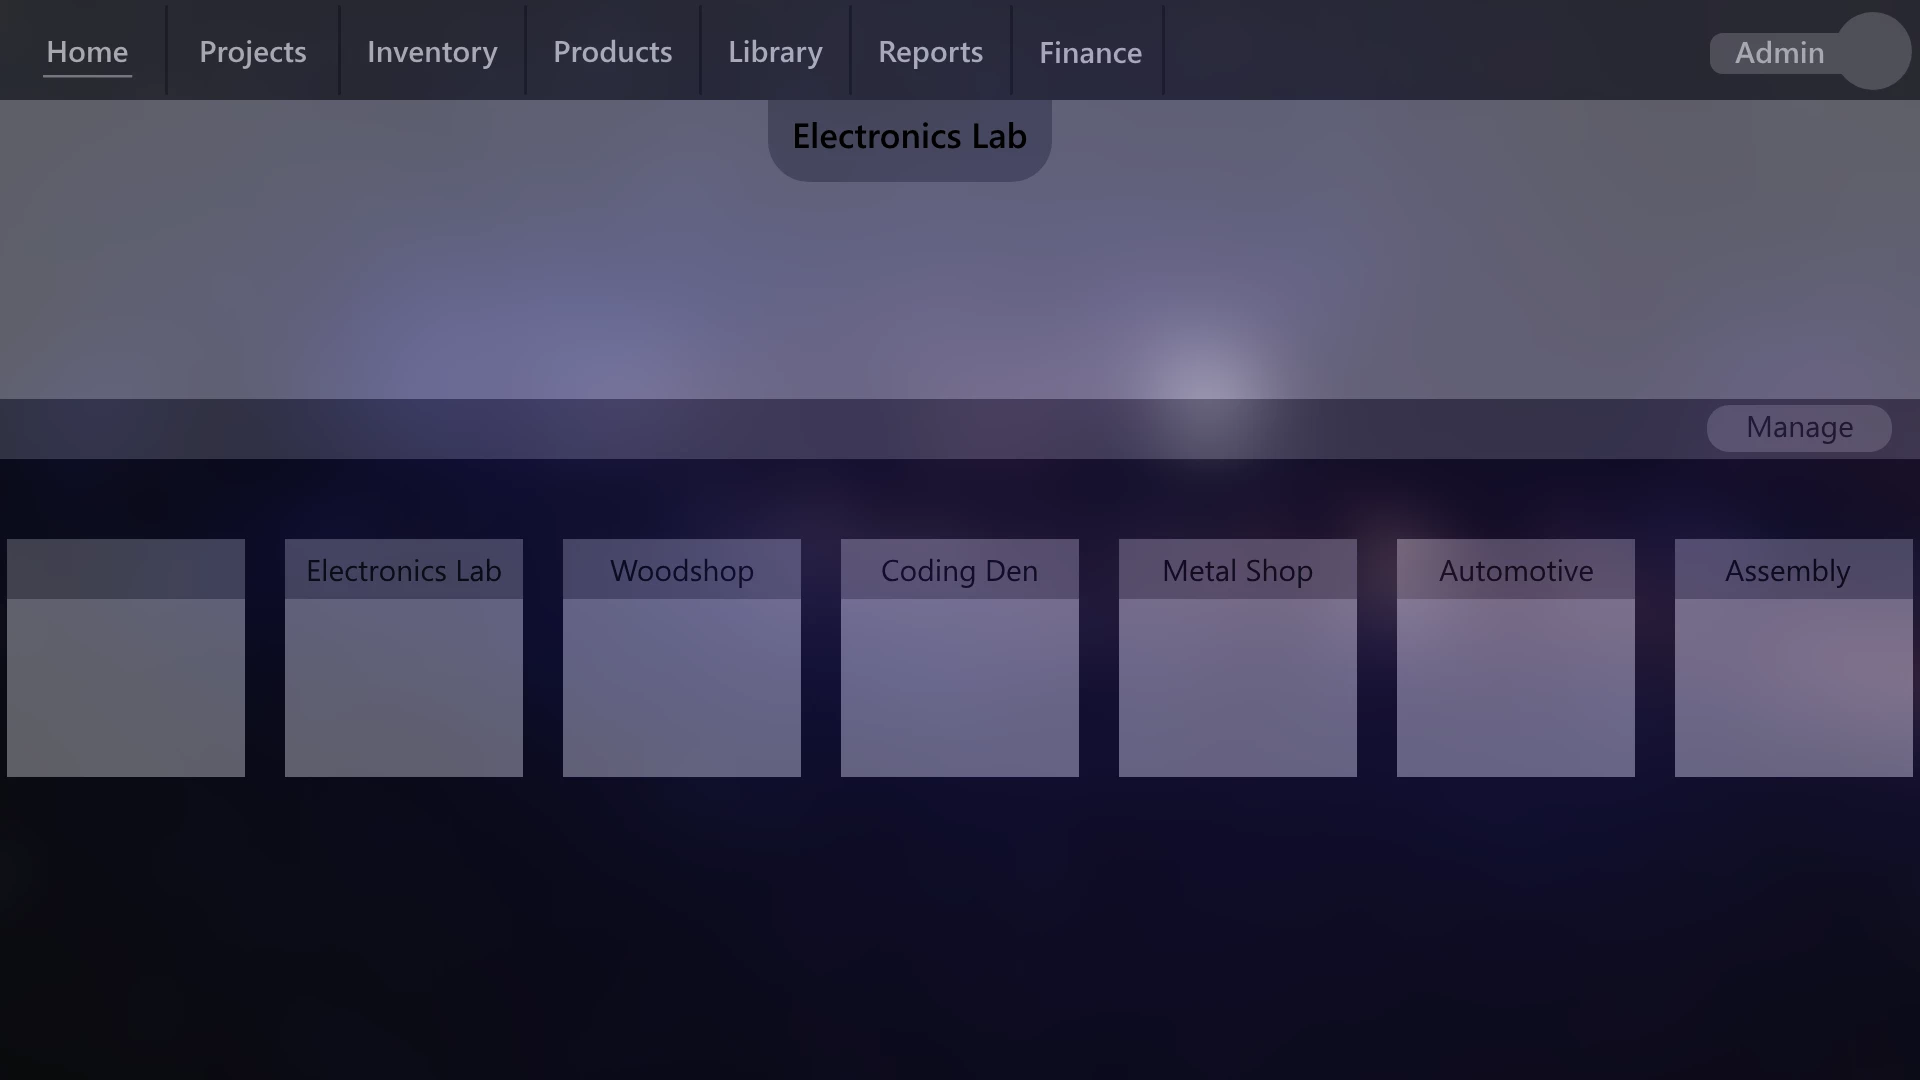1920x1080 pixels.
Task: View the Reports section
Action: pos(930,52)
